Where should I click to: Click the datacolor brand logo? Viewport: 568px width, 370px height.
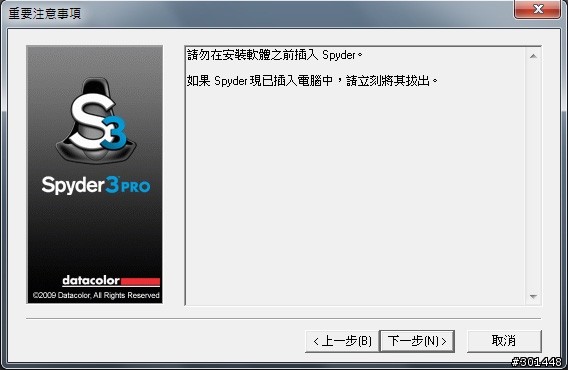pos(111,280)
